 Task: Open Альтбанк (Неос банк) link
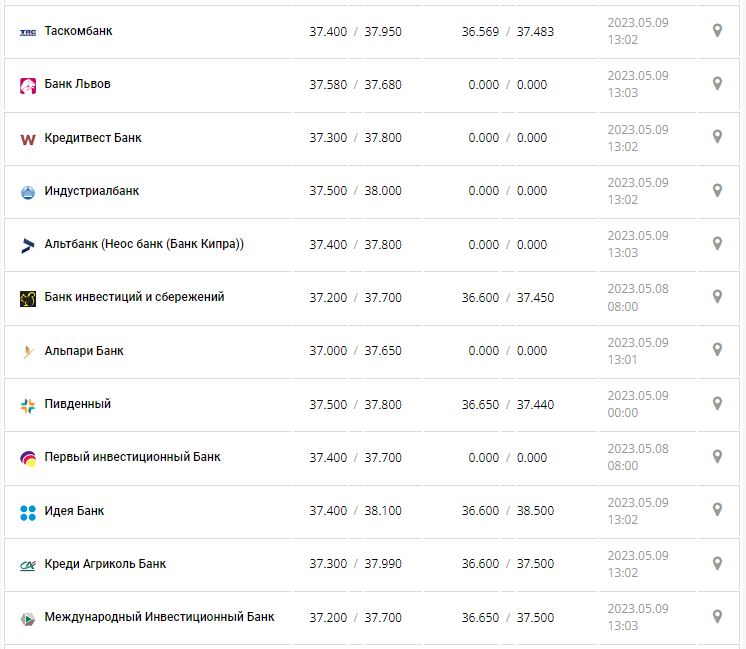[144, 244]
